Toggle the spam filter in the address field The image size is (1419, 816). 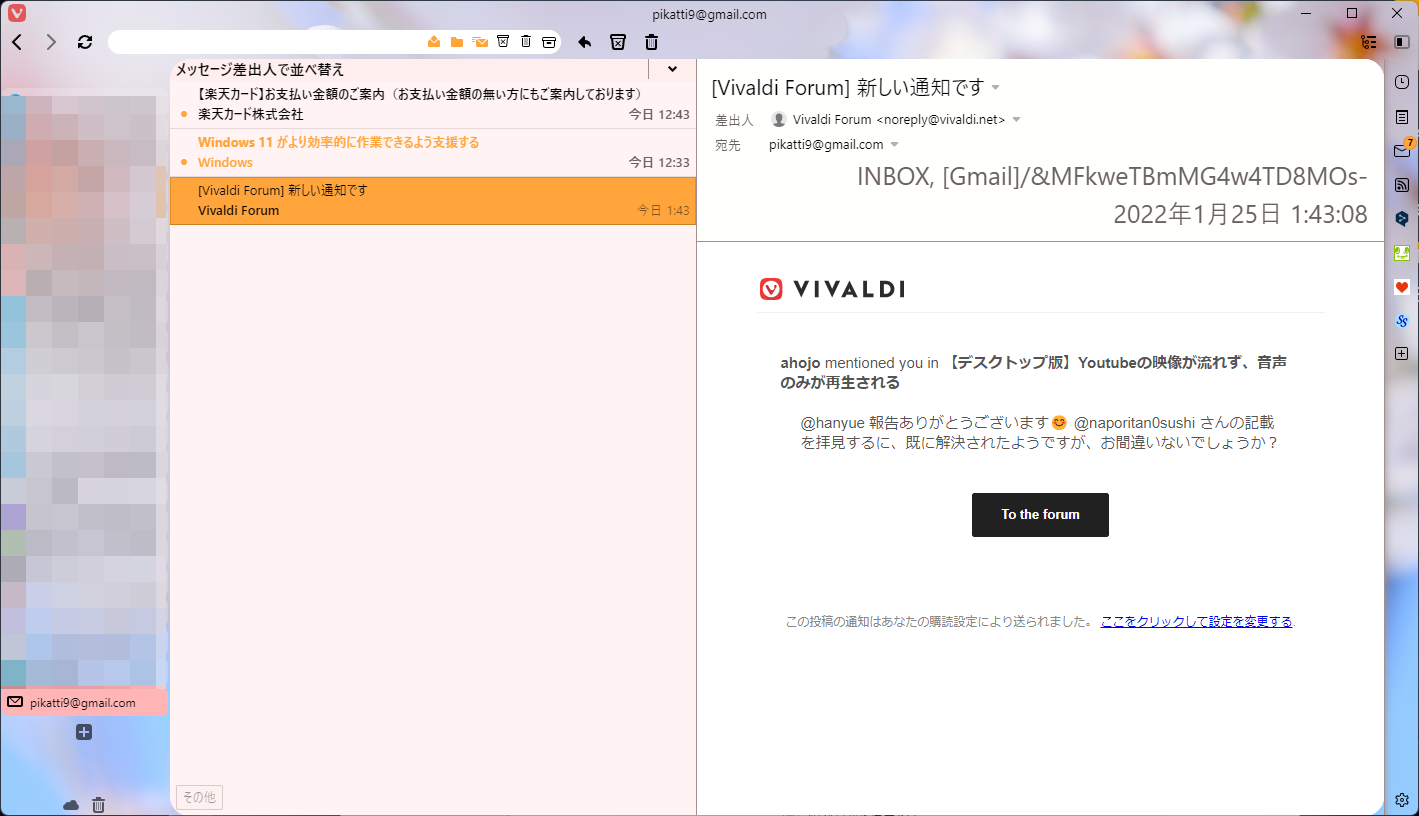click(503, 42)
